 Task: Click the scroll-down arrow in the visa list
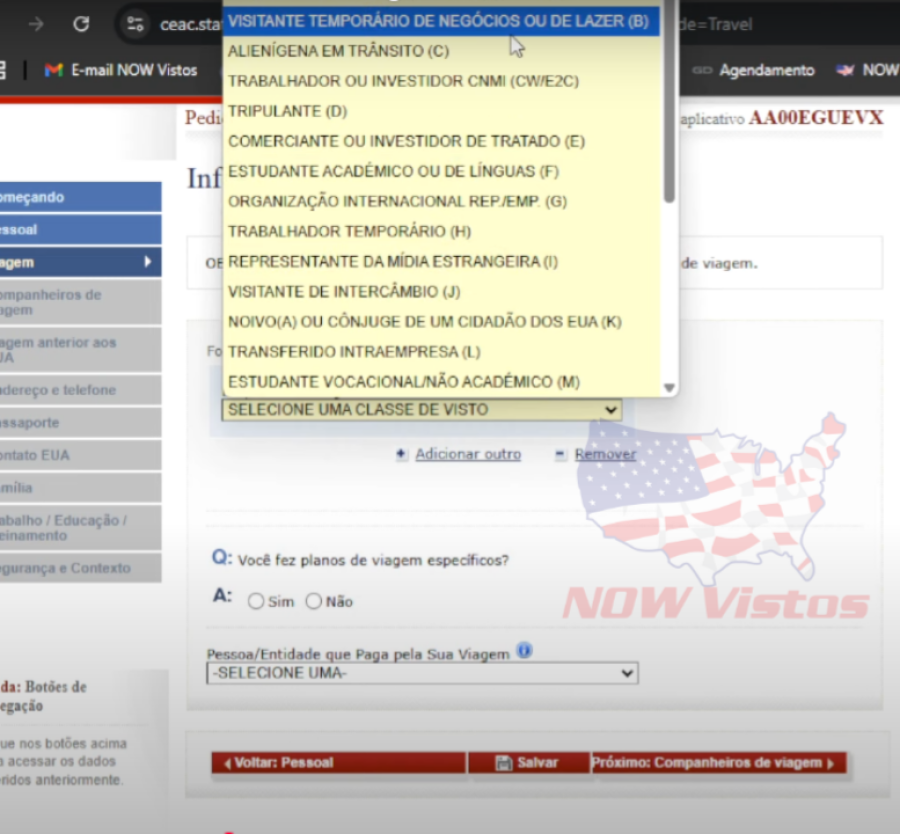pyautogui.click(x=668, y=387)
